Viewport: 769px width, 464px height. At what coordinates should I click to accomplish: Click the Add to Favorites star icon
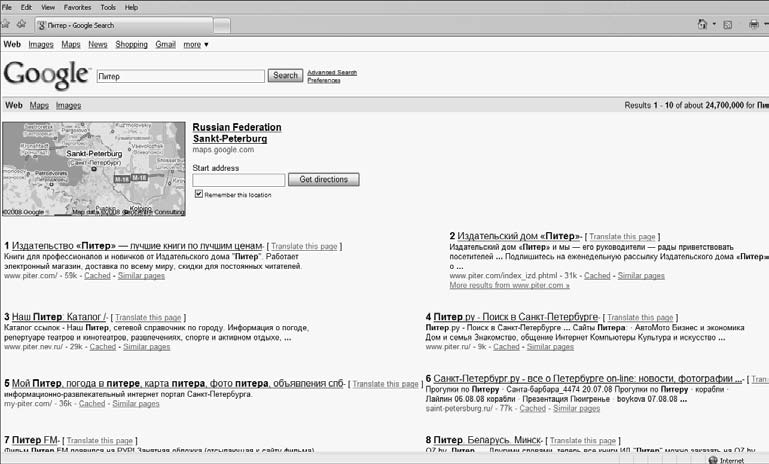coord(21,24)
